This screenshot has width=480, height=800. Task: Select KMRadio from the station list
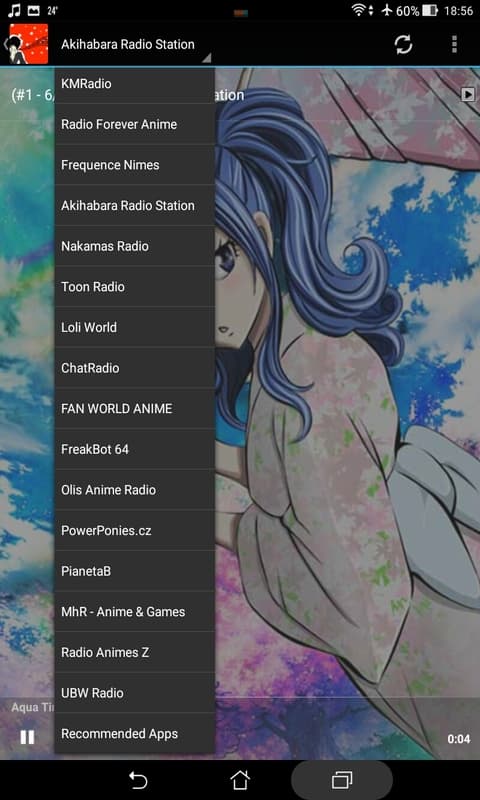[x=135, y=84]
